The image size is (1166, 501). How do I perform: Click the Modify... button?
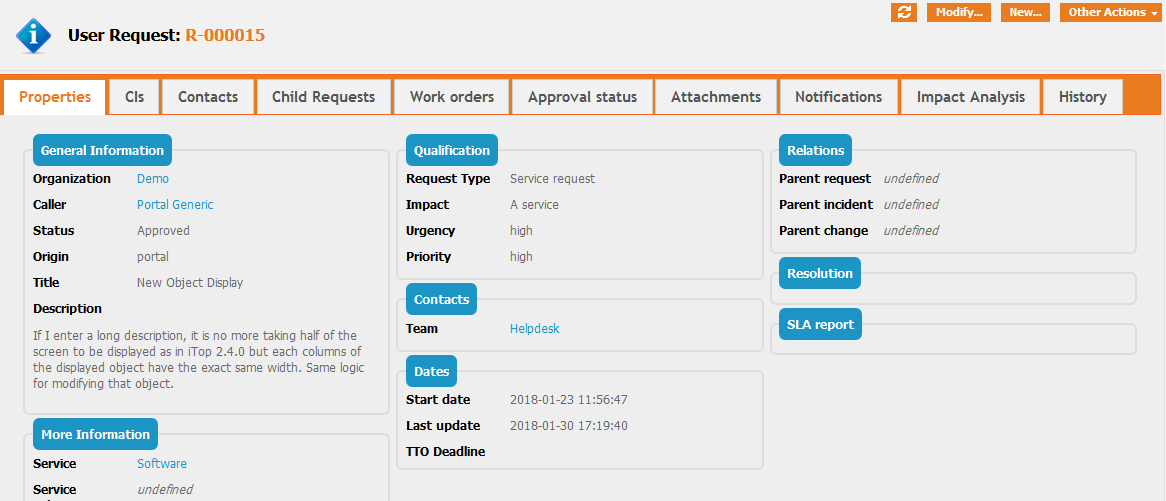point(959,12)
